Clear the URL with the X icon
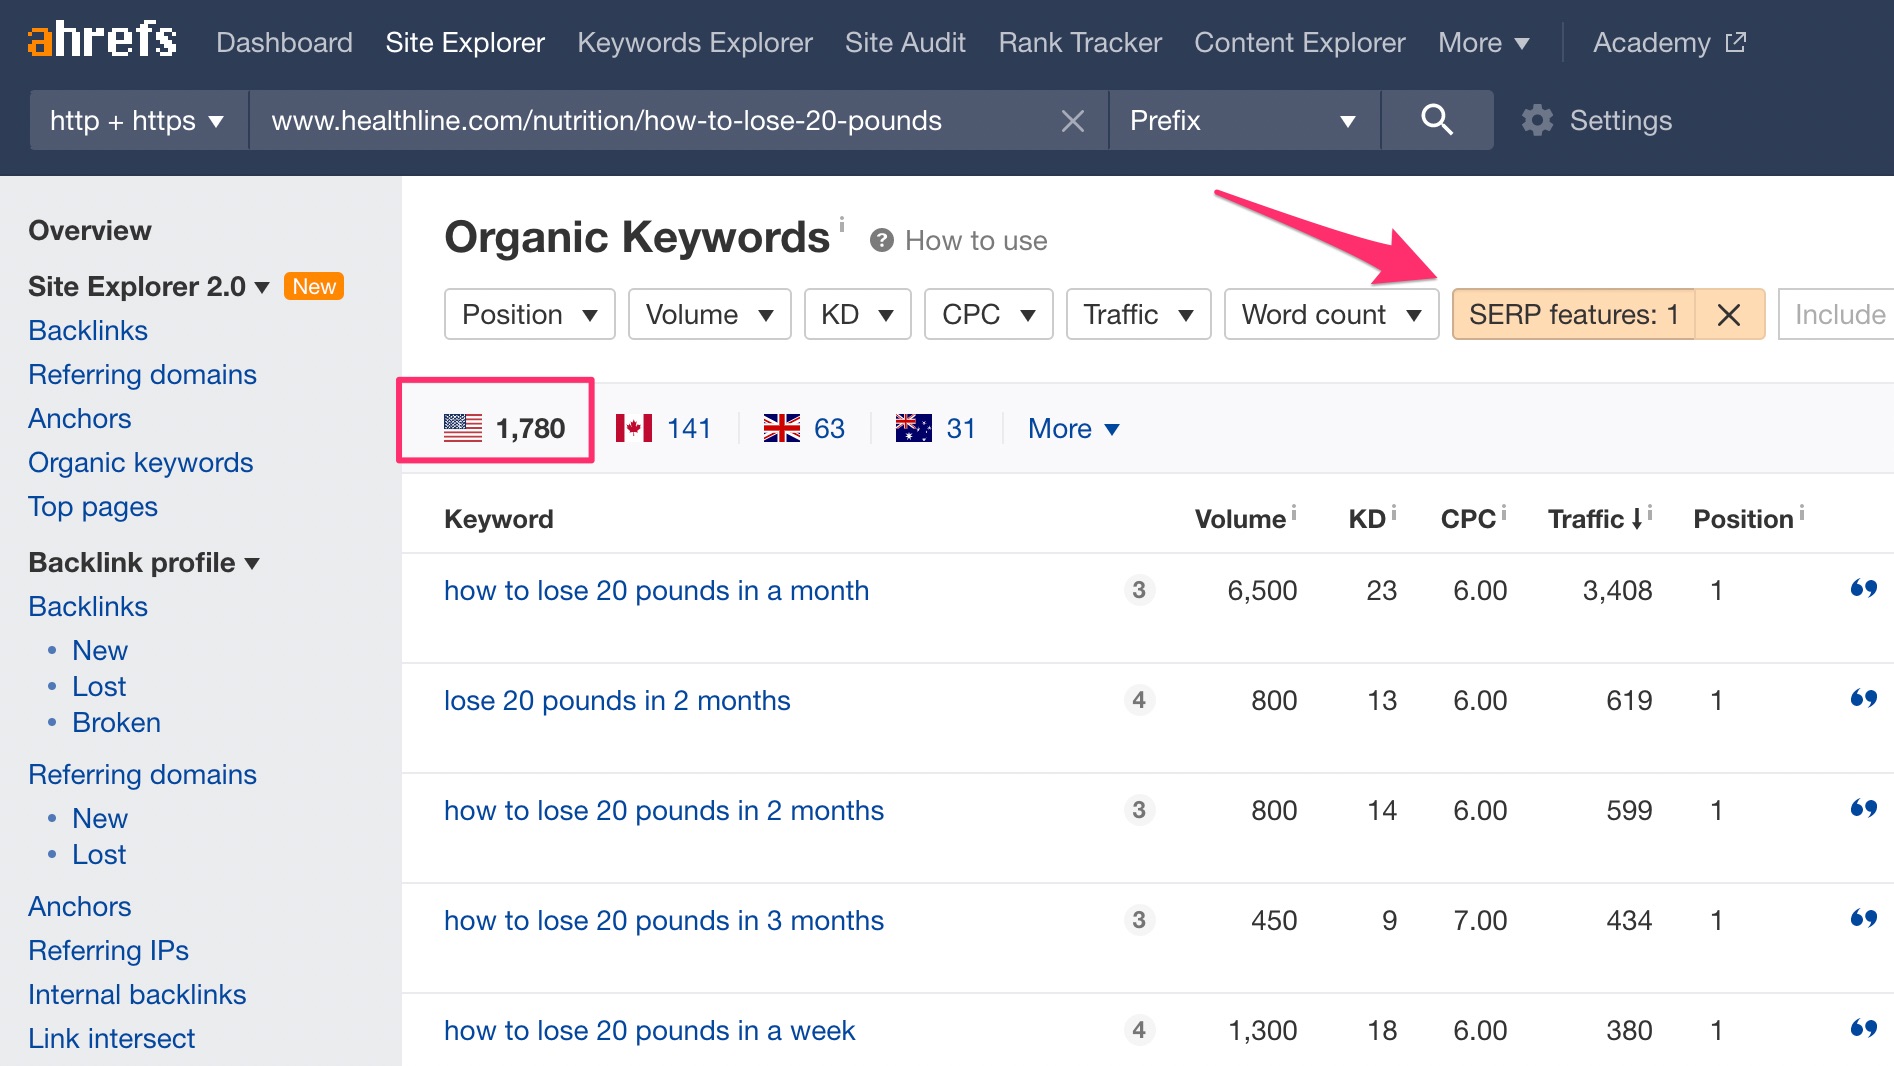The width and height of the screenshot is (1894, 1066). (x=1073, y=121)
